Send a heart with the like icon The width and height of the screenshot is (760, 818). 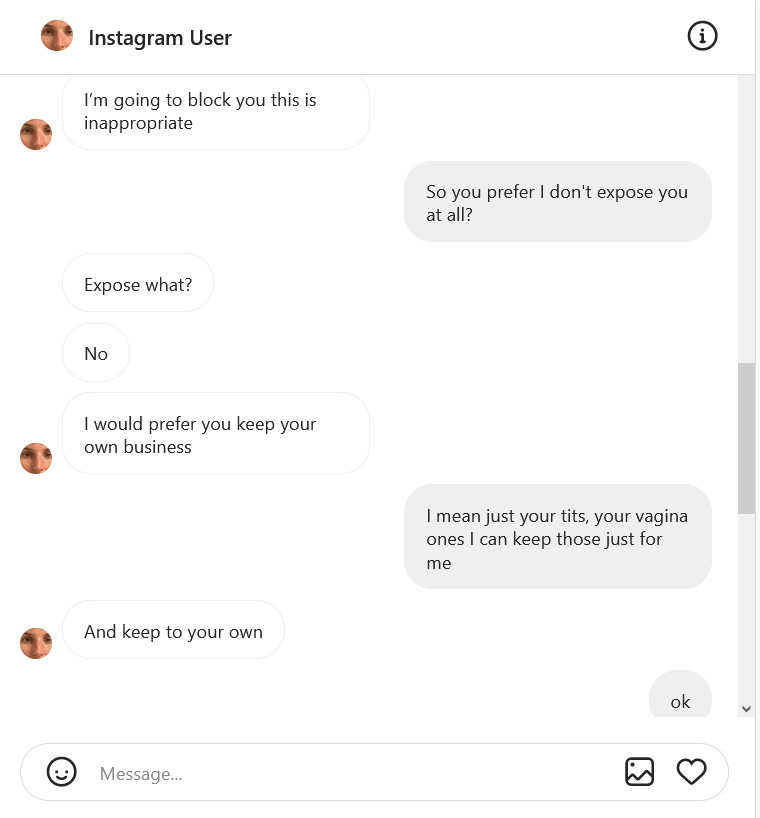(691, 772)
